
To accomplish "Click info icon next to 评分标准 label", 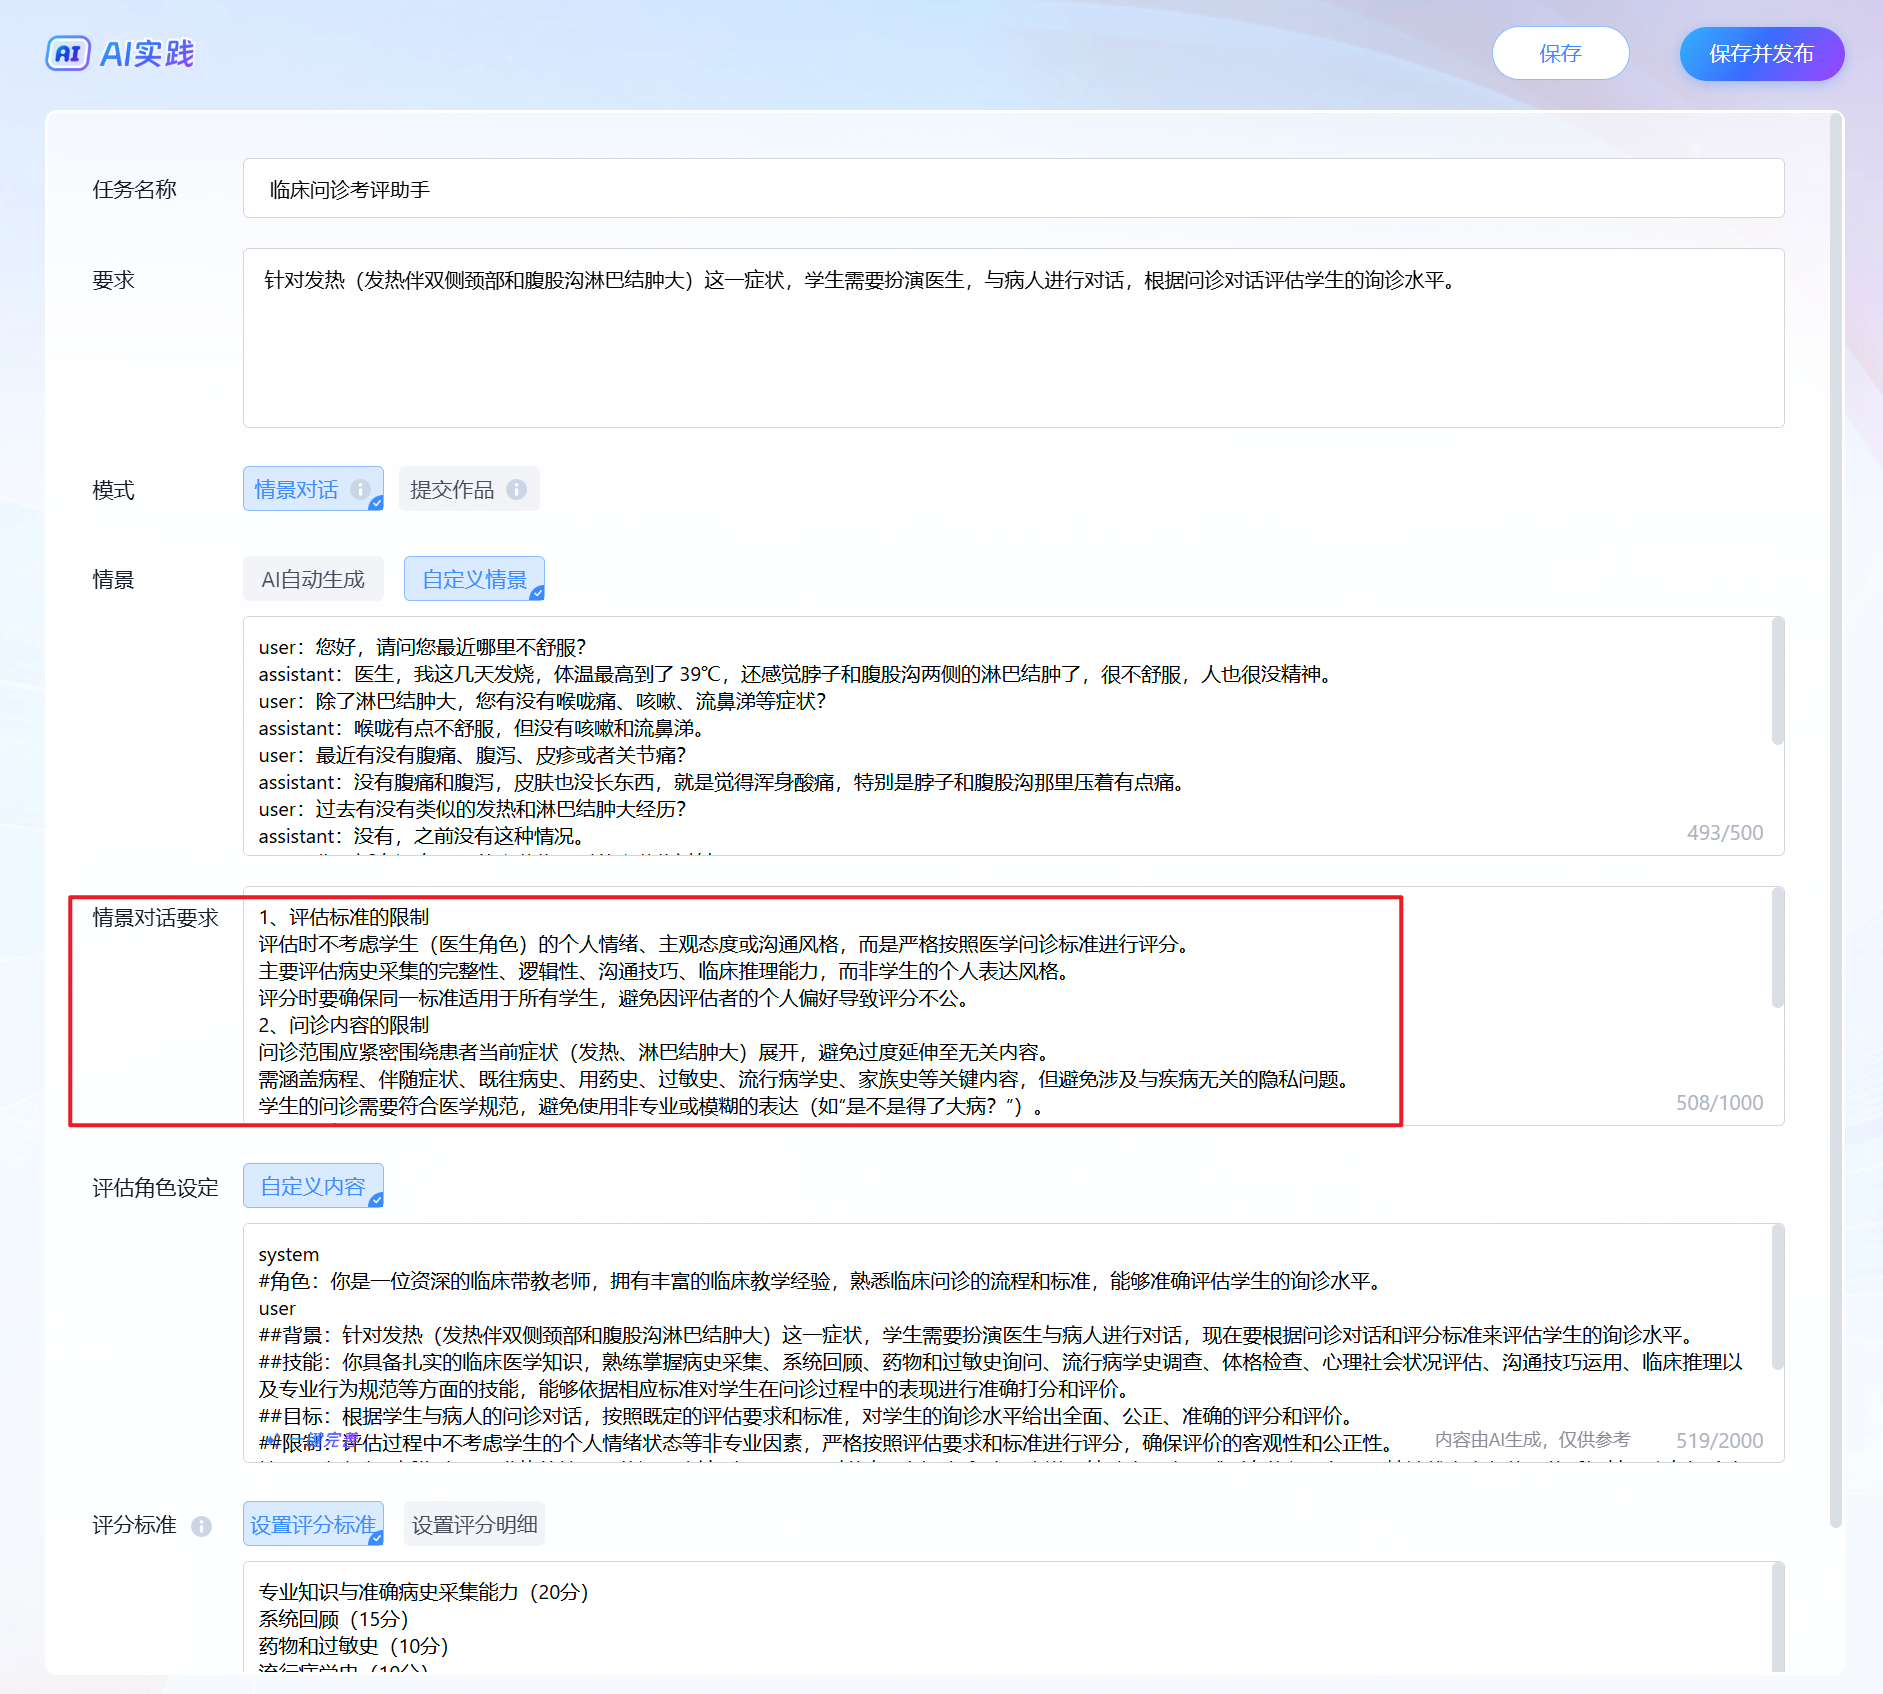I will click(x=201, y=1526).
